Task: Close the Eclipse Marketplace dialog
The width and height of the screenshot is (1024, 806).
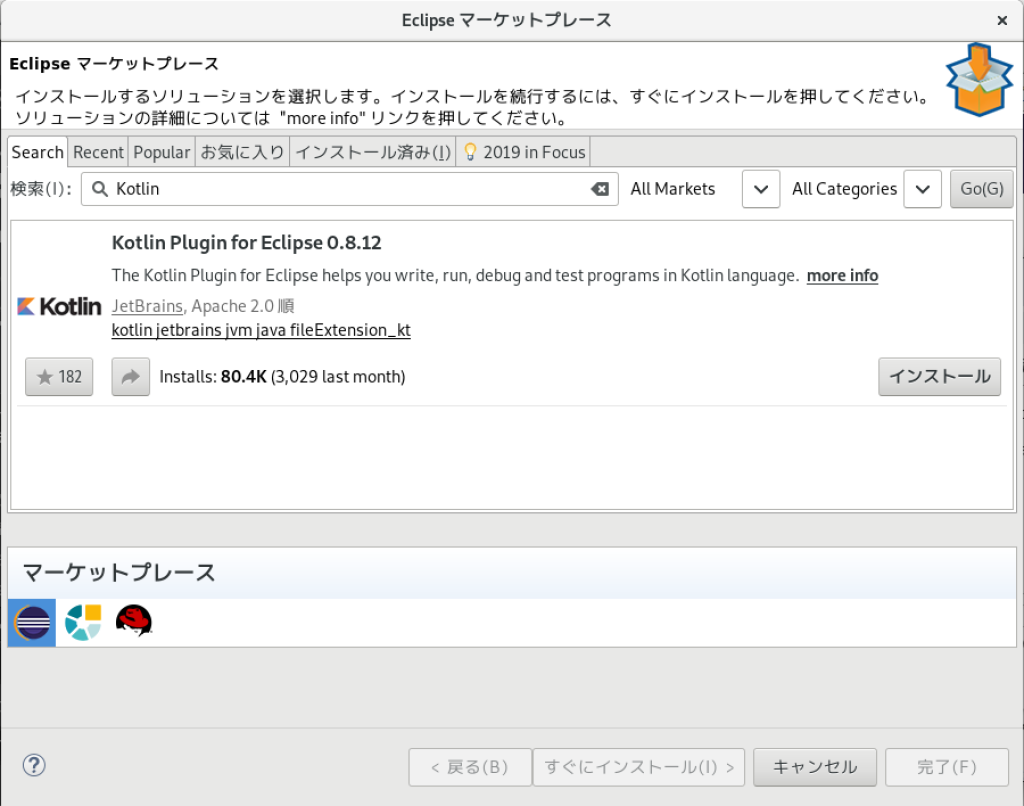Action: point(1002,21)
